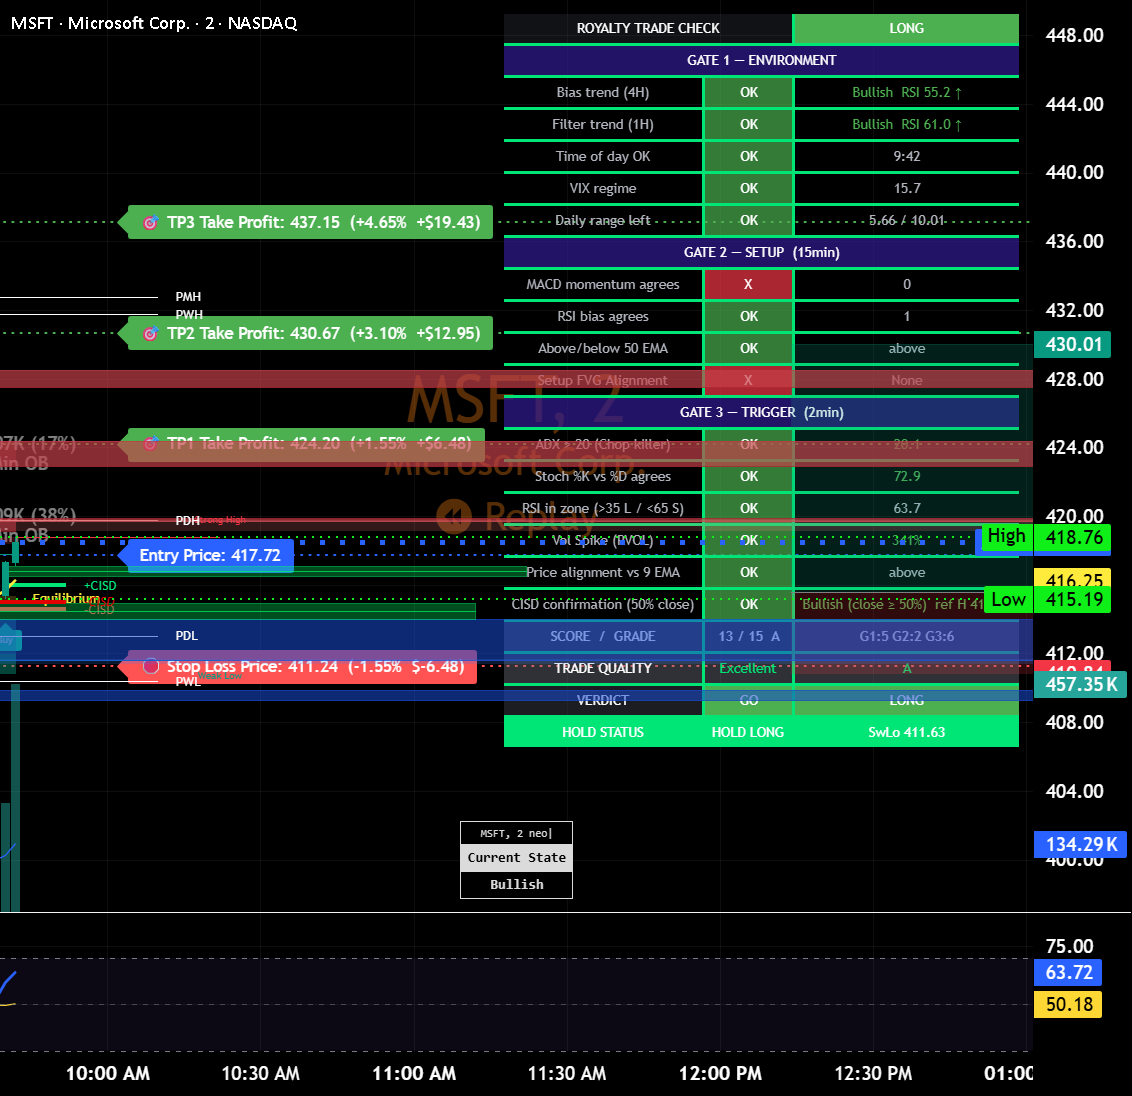Image resolution: width=1132 pixels, height=1096 pixels.
Task: Click the SCORE / GRADE cell
Action: pyautogui.click(x=603, y=636)
